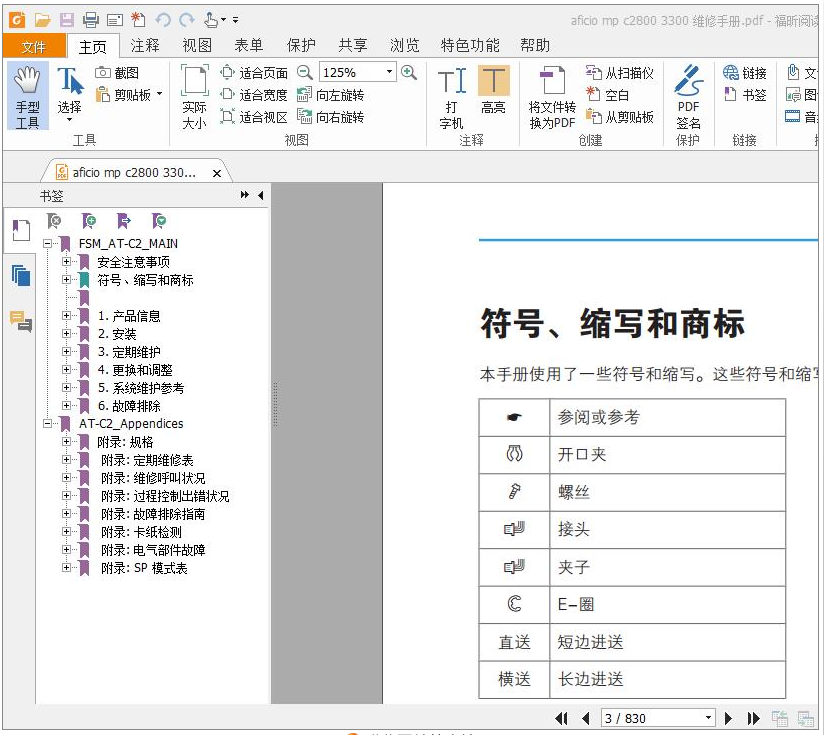Switch to the 保护 ribbon tab
Screen dimensions: 824x735
click(x=301, y=46)
